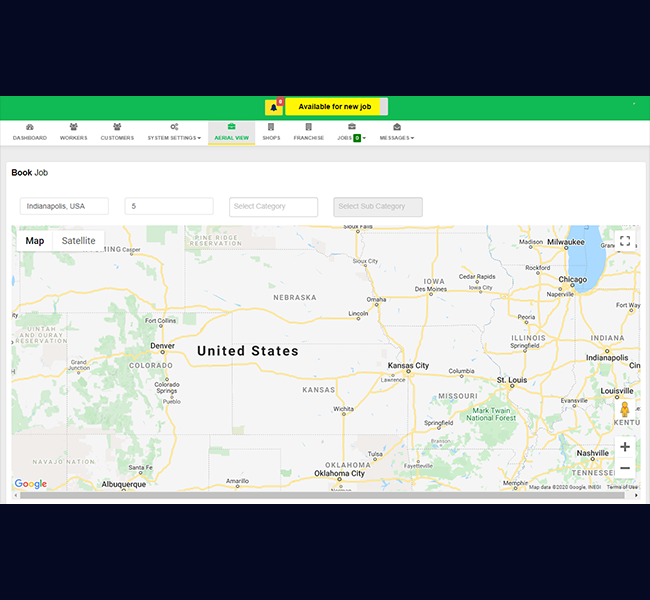This screenshot has height=600, width=650.
Task: Click Kansas City on the map
Action: (408, 365)
